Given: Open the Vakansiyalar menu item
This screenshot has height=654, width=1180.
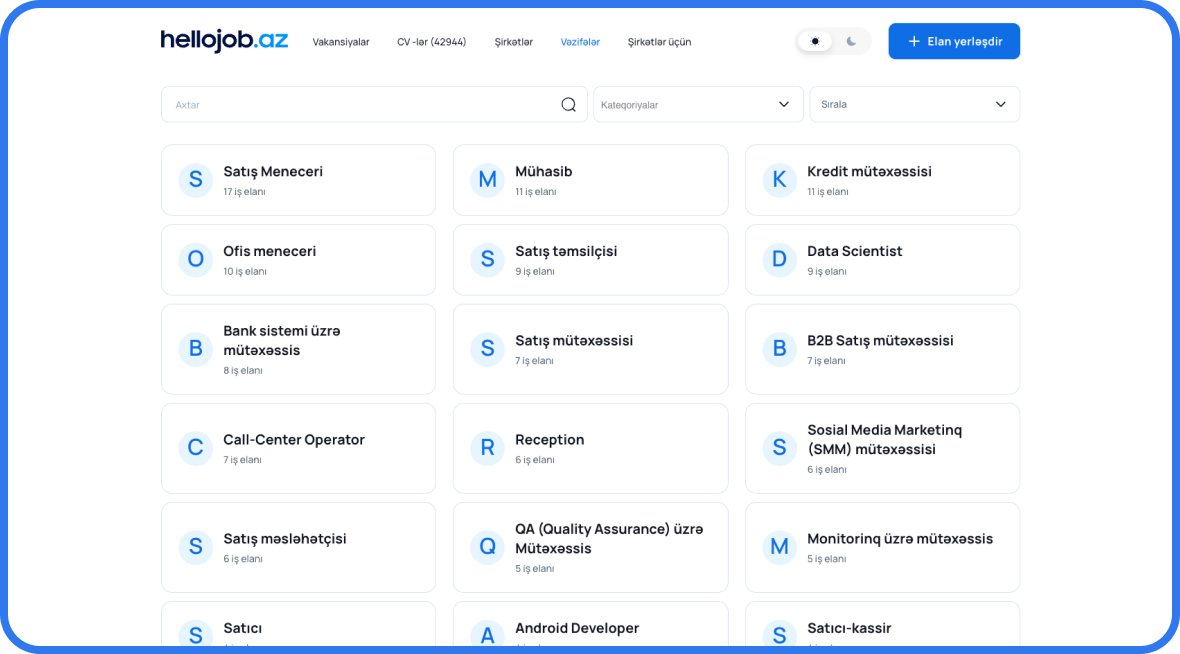Looking at the screenshot, I should 341,42.
